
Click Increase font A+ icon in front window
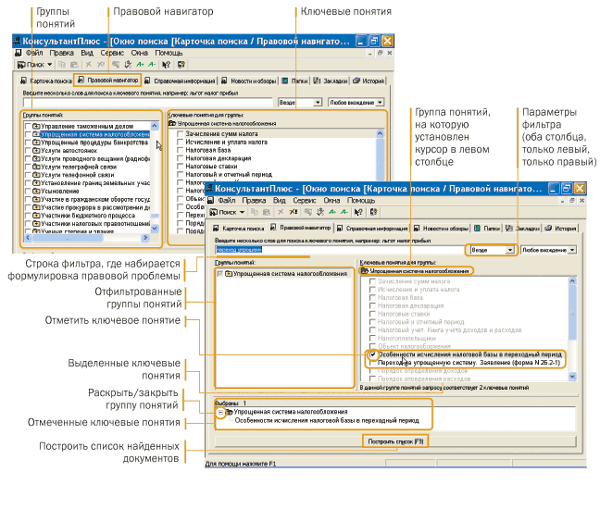pyautogui.click(x=333, y=212)
